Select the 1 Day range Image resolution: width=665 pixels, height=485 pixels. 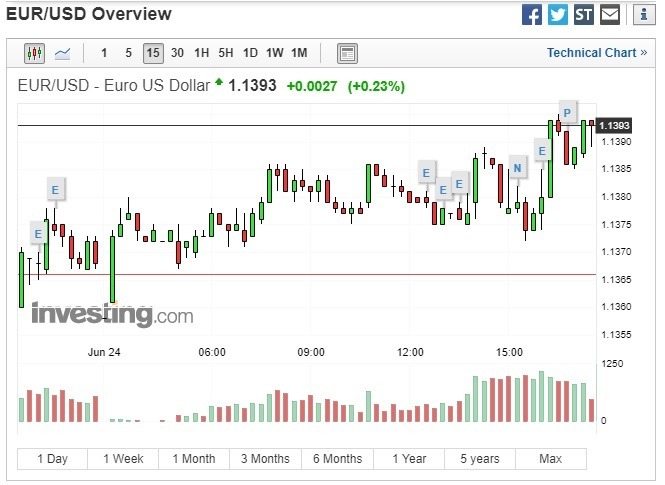[x=53, y=459]
